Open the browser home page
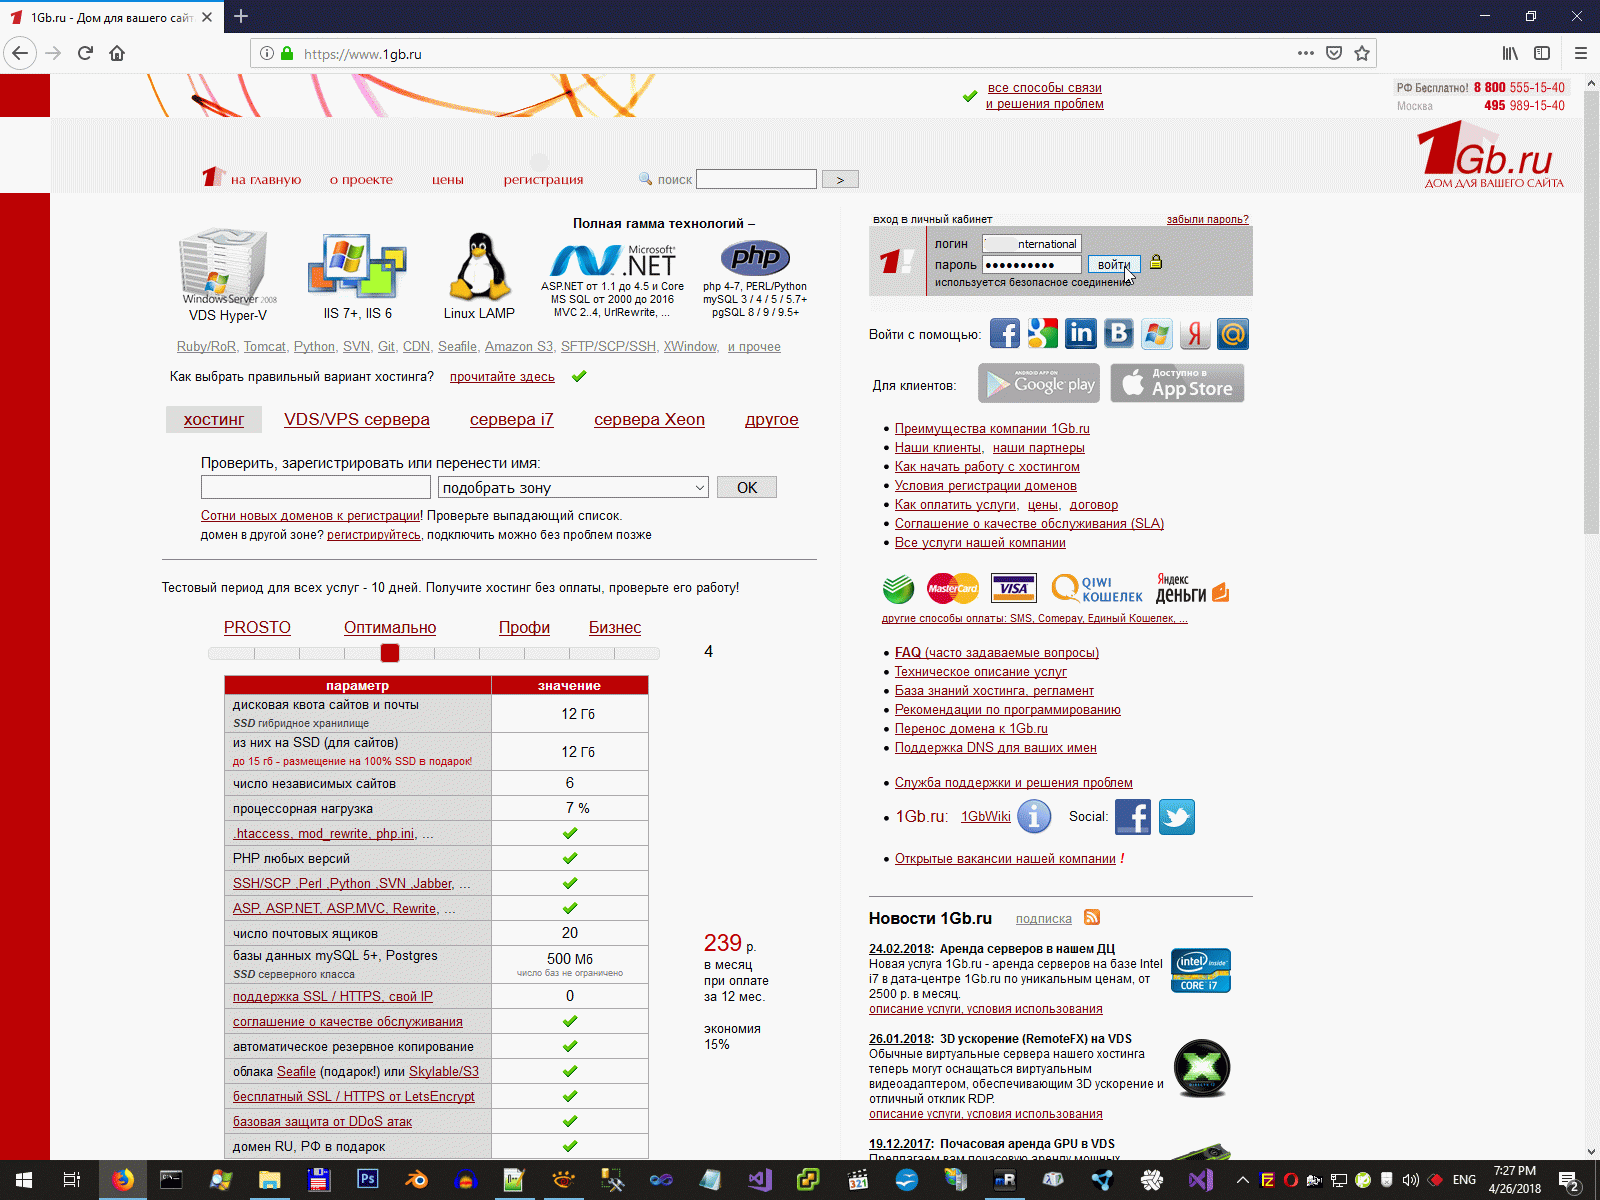 (x=117, y=53)
